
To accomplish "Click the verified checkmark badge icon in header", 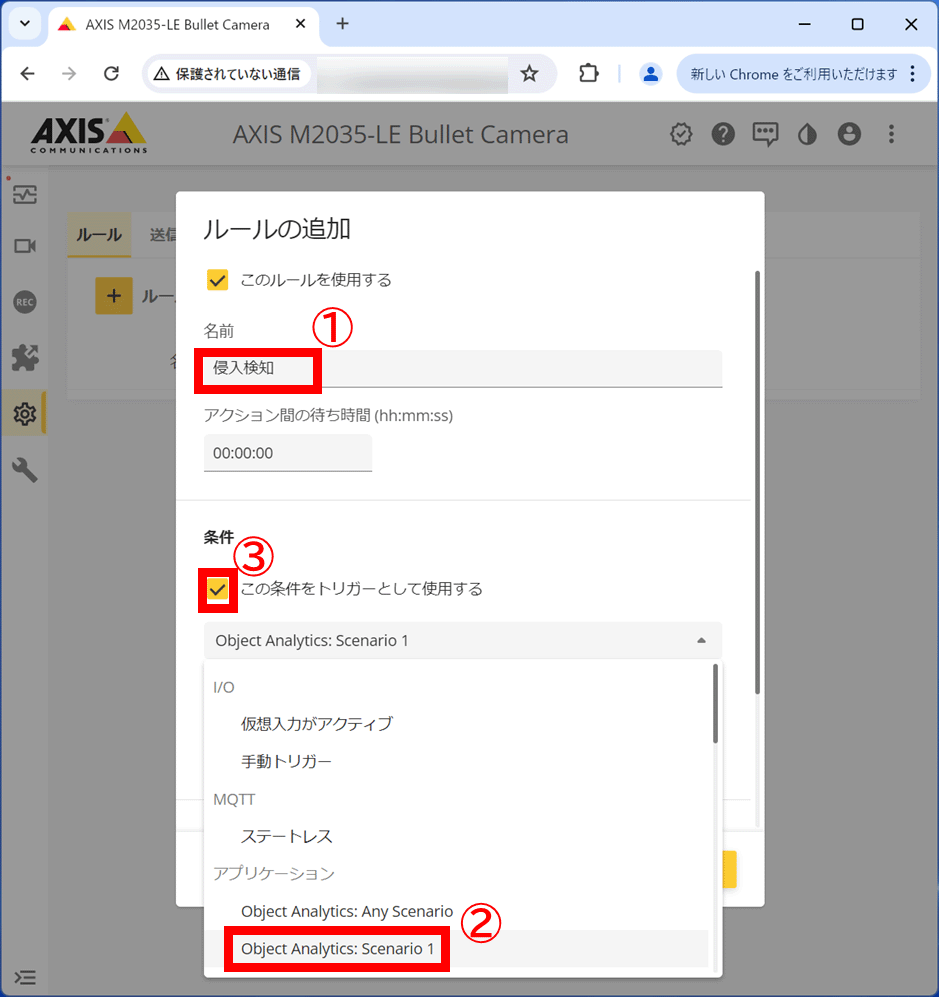I will [681, 134].
